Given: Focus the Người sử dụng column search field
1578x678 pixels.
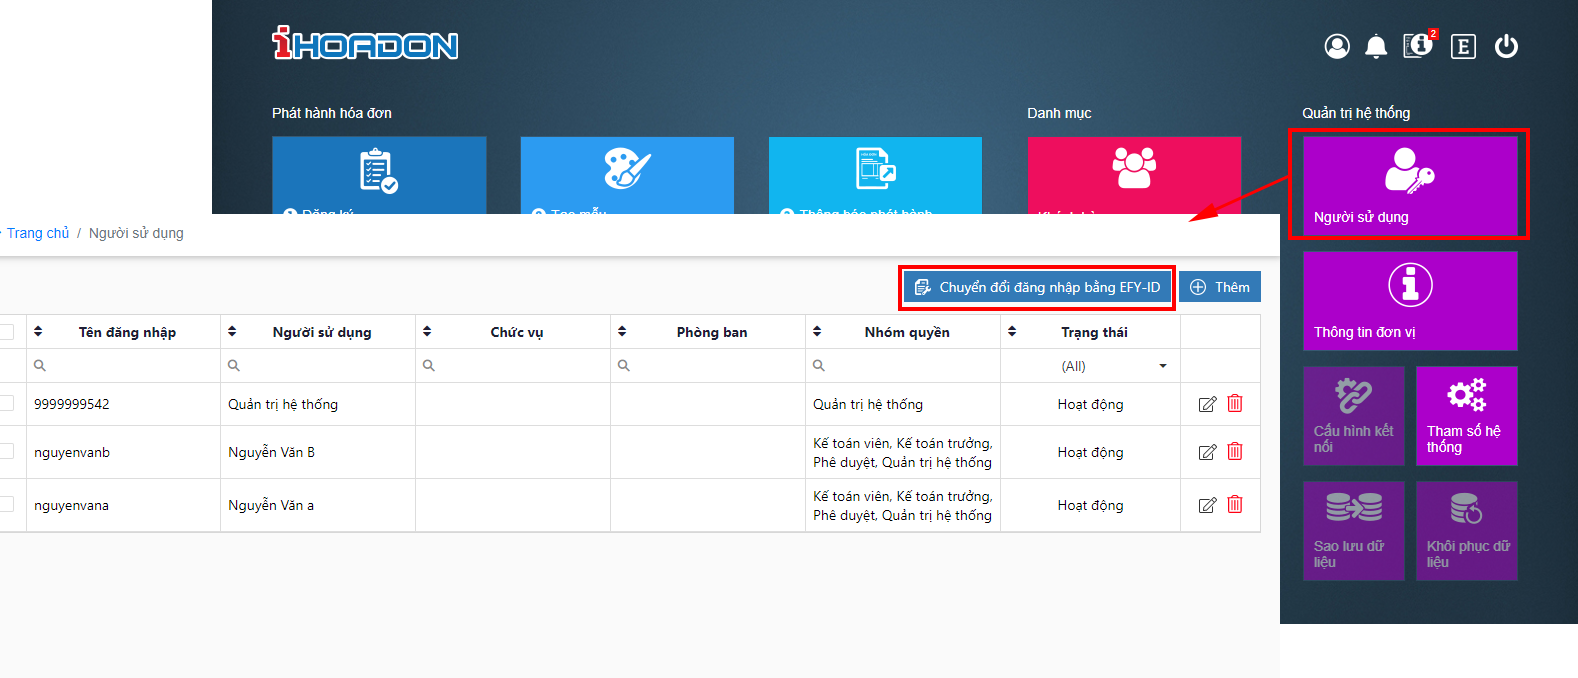Looking at the screenshot, I should 318,366.
